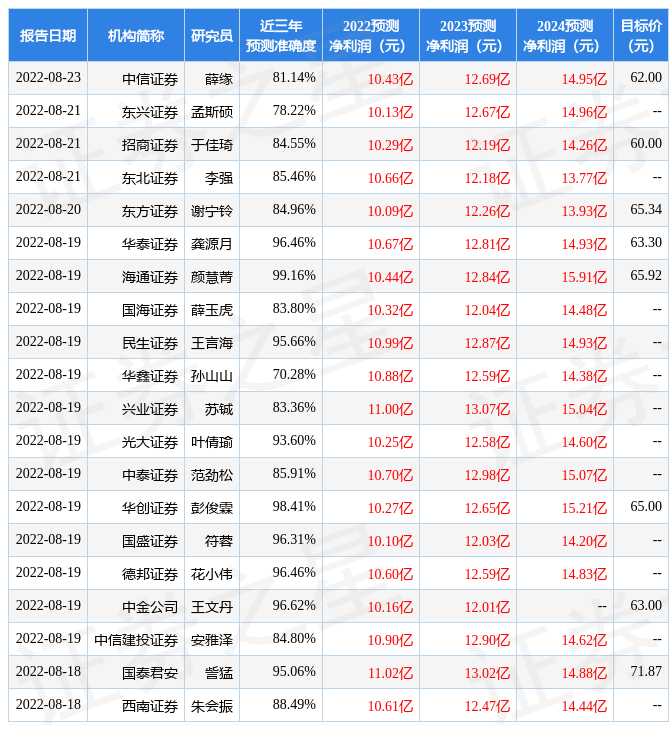The height and width of the screenshot is (730, 669).
Task: Click analyst name 孙山山
Action: coord(212,376)
